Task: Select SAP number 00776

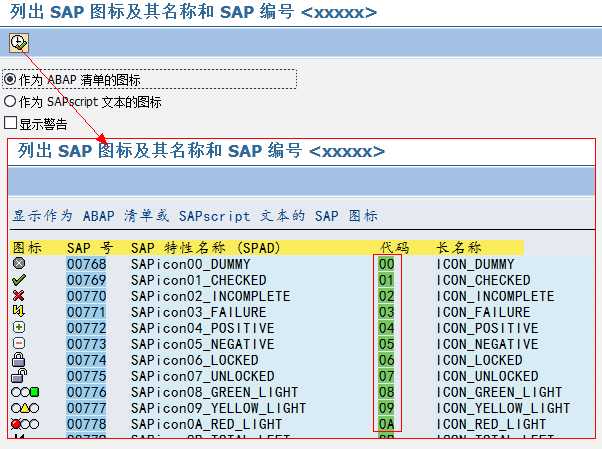Action: (x=86, y=392)
